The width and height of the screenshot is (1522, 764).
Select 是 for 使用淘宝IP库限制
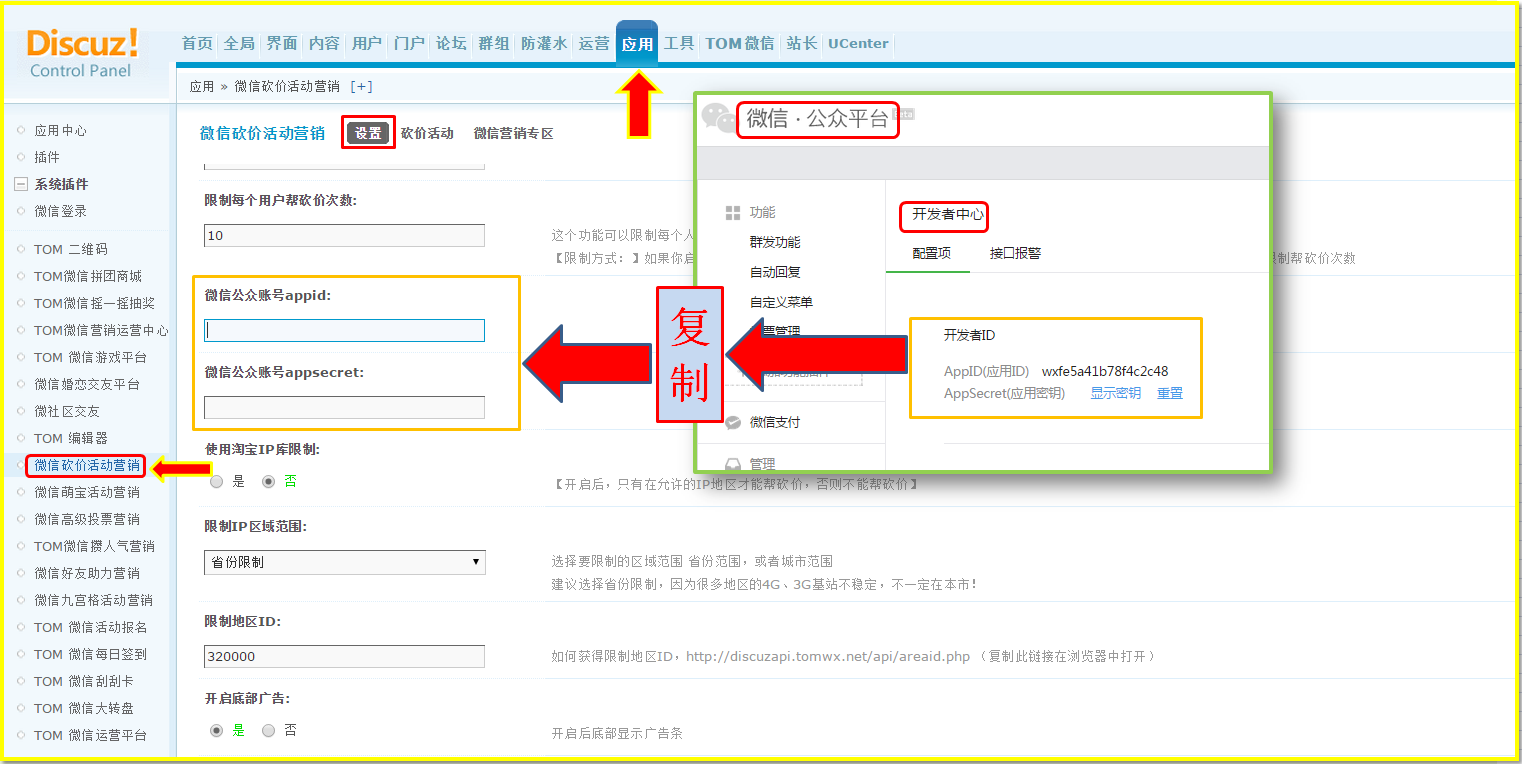[217, 481]
